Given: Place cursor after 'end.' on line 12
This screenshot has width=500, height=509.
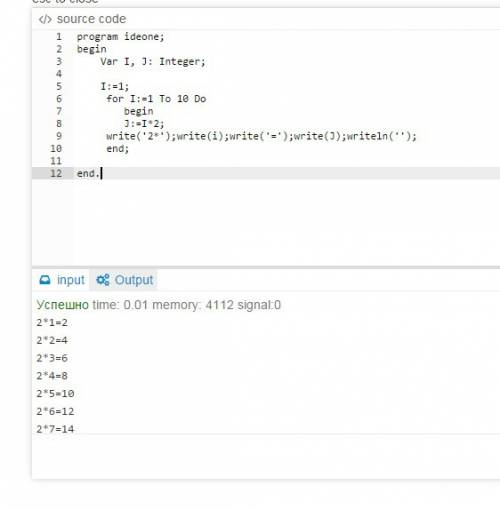Looking at the screenshot, I should 101,173.
